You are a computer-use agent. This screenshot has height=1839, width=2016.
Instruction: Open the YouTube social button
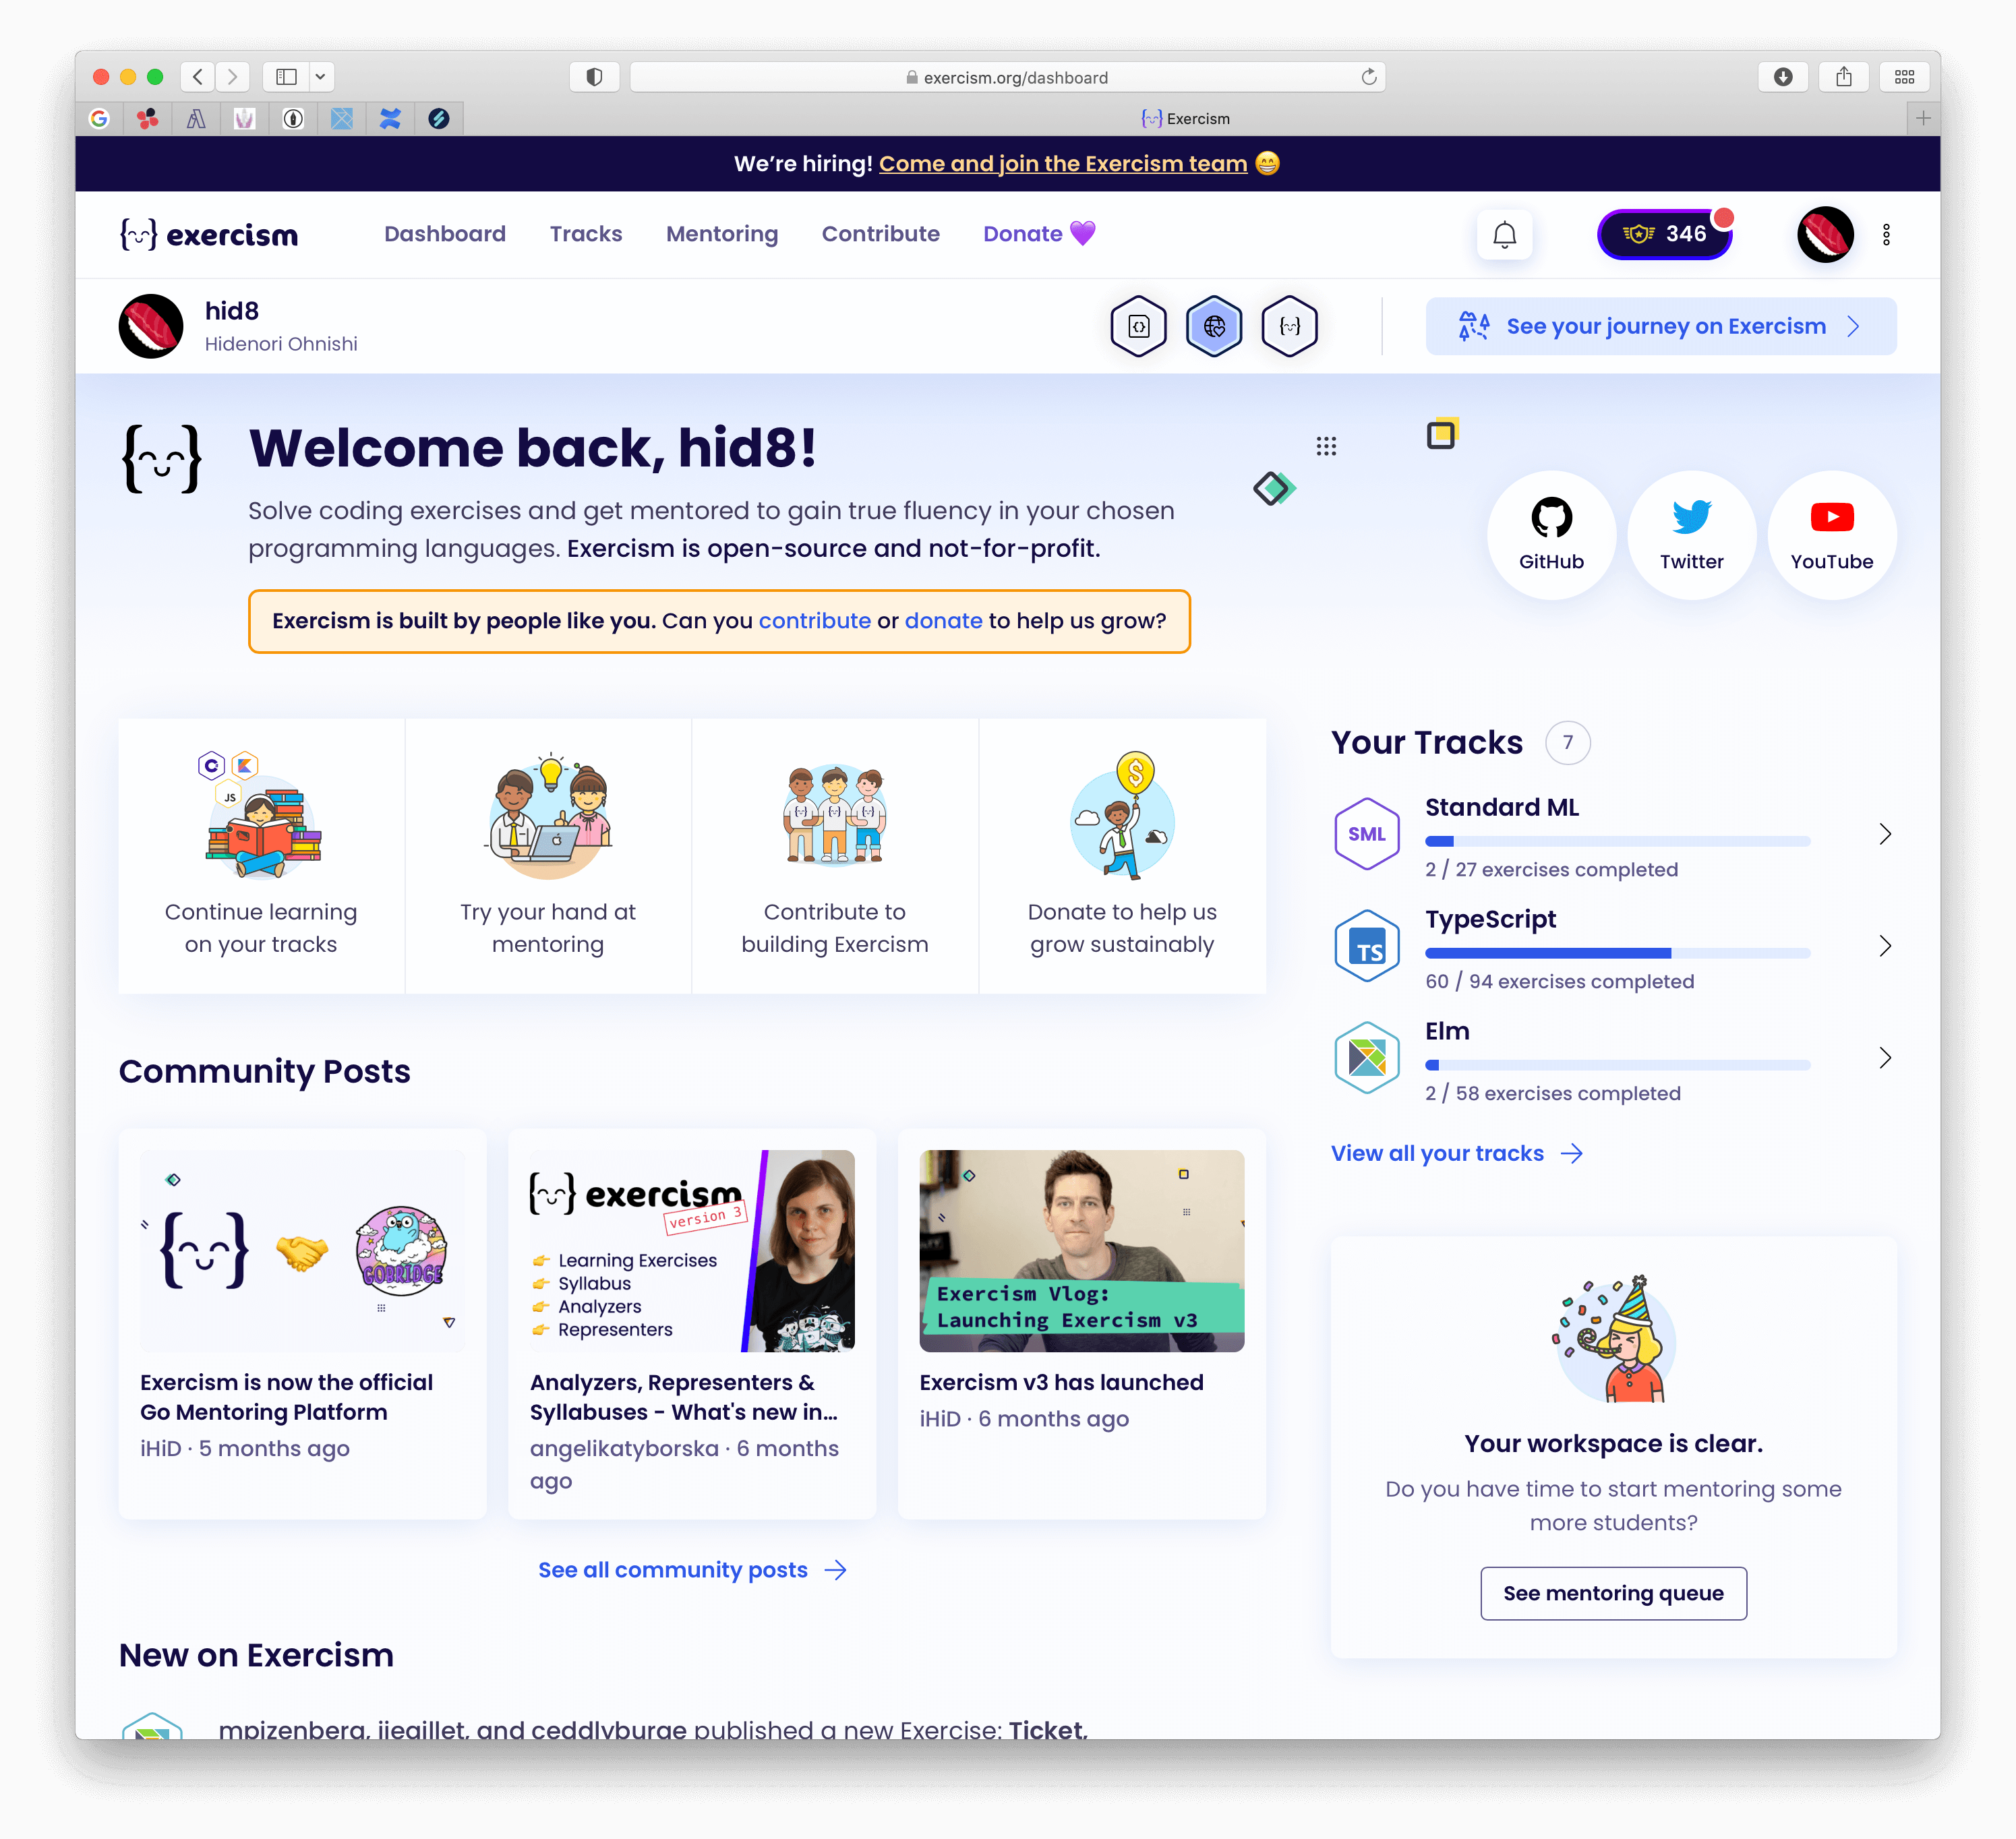[1832, 535]
